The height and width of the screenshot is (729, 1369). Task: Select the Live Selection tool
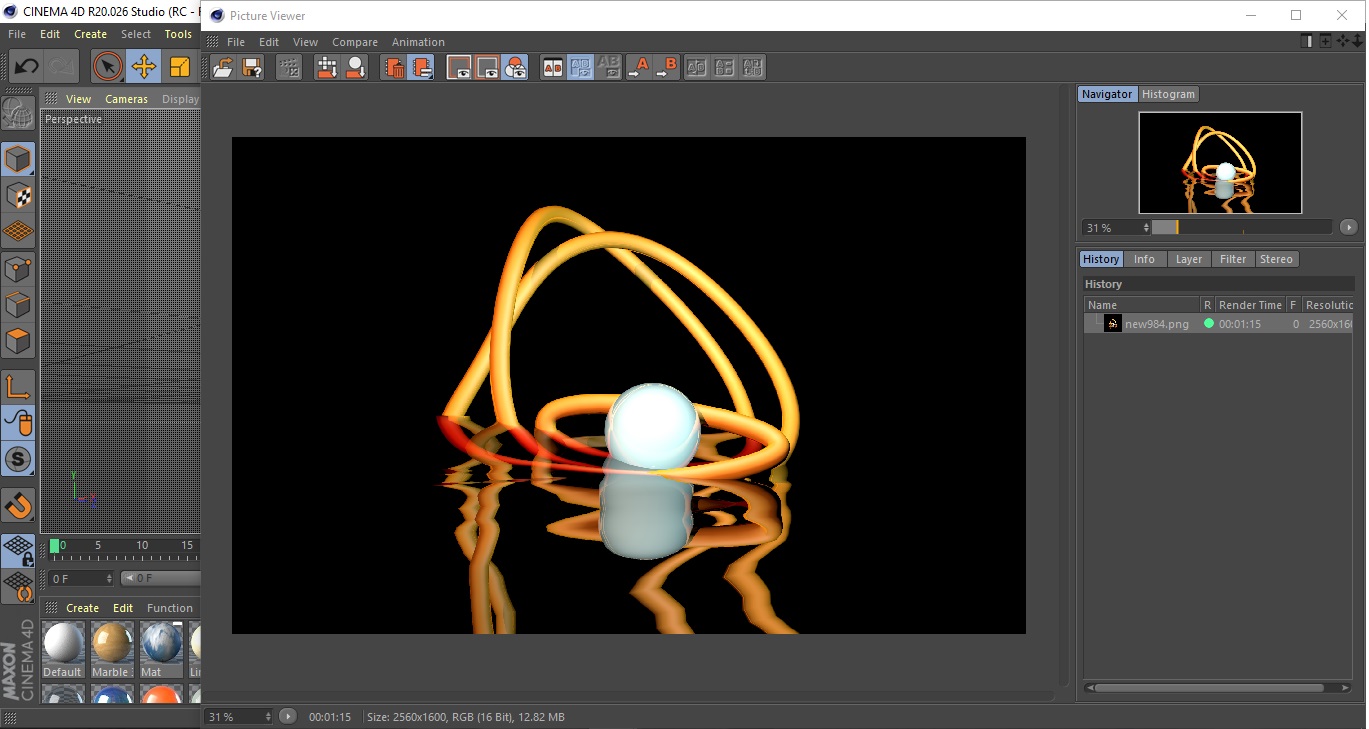click(108, 67)
